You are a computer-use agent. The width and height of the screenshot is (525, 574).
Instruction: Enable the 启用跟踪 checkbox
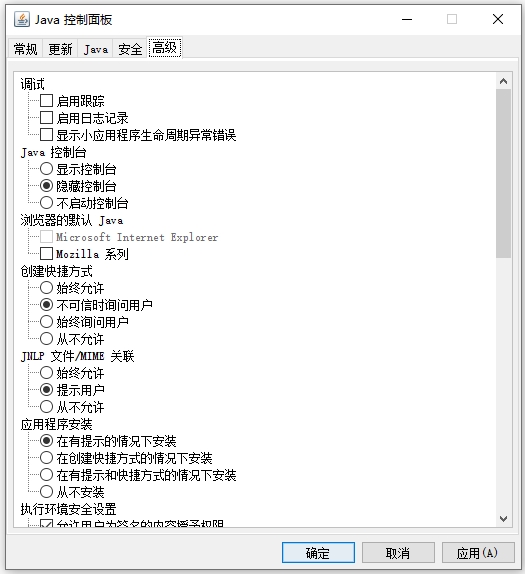(x=46, y=101)
